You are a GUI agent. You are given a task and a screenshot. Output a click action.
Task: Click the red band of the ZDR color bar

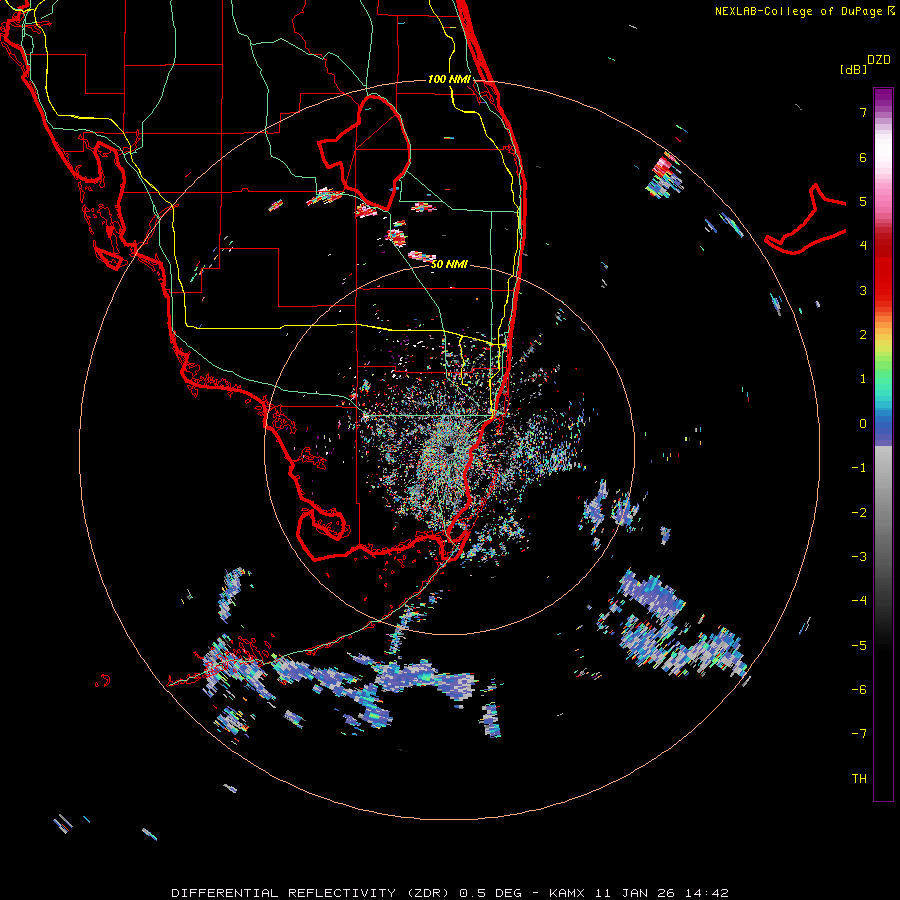click(x=883, y=270)
